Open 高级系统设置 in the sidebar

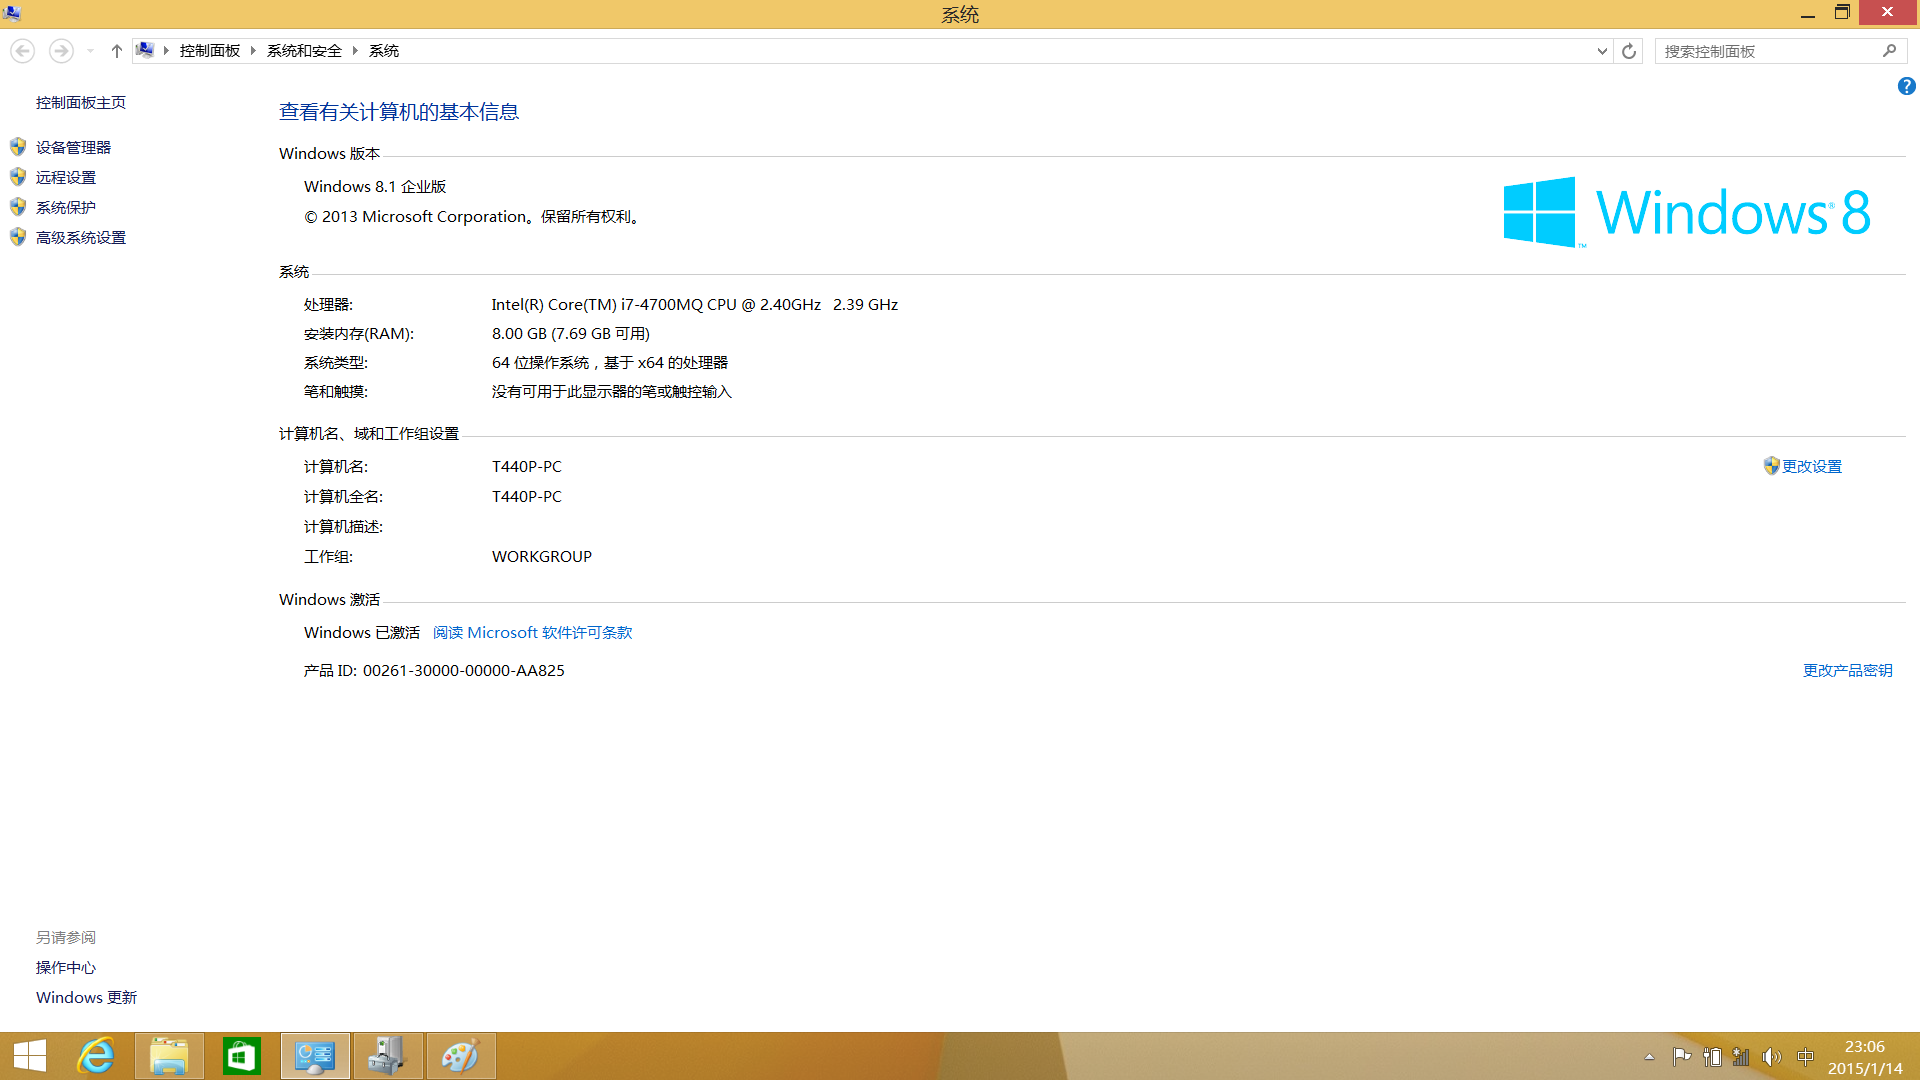click(80, 237)
